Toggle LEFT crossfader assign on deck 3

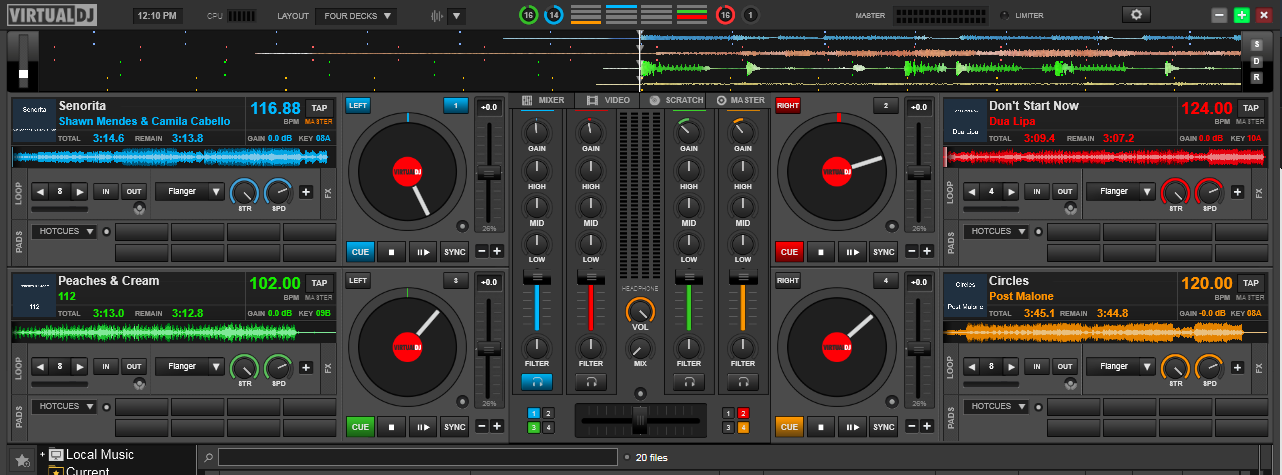click(358, 281)
